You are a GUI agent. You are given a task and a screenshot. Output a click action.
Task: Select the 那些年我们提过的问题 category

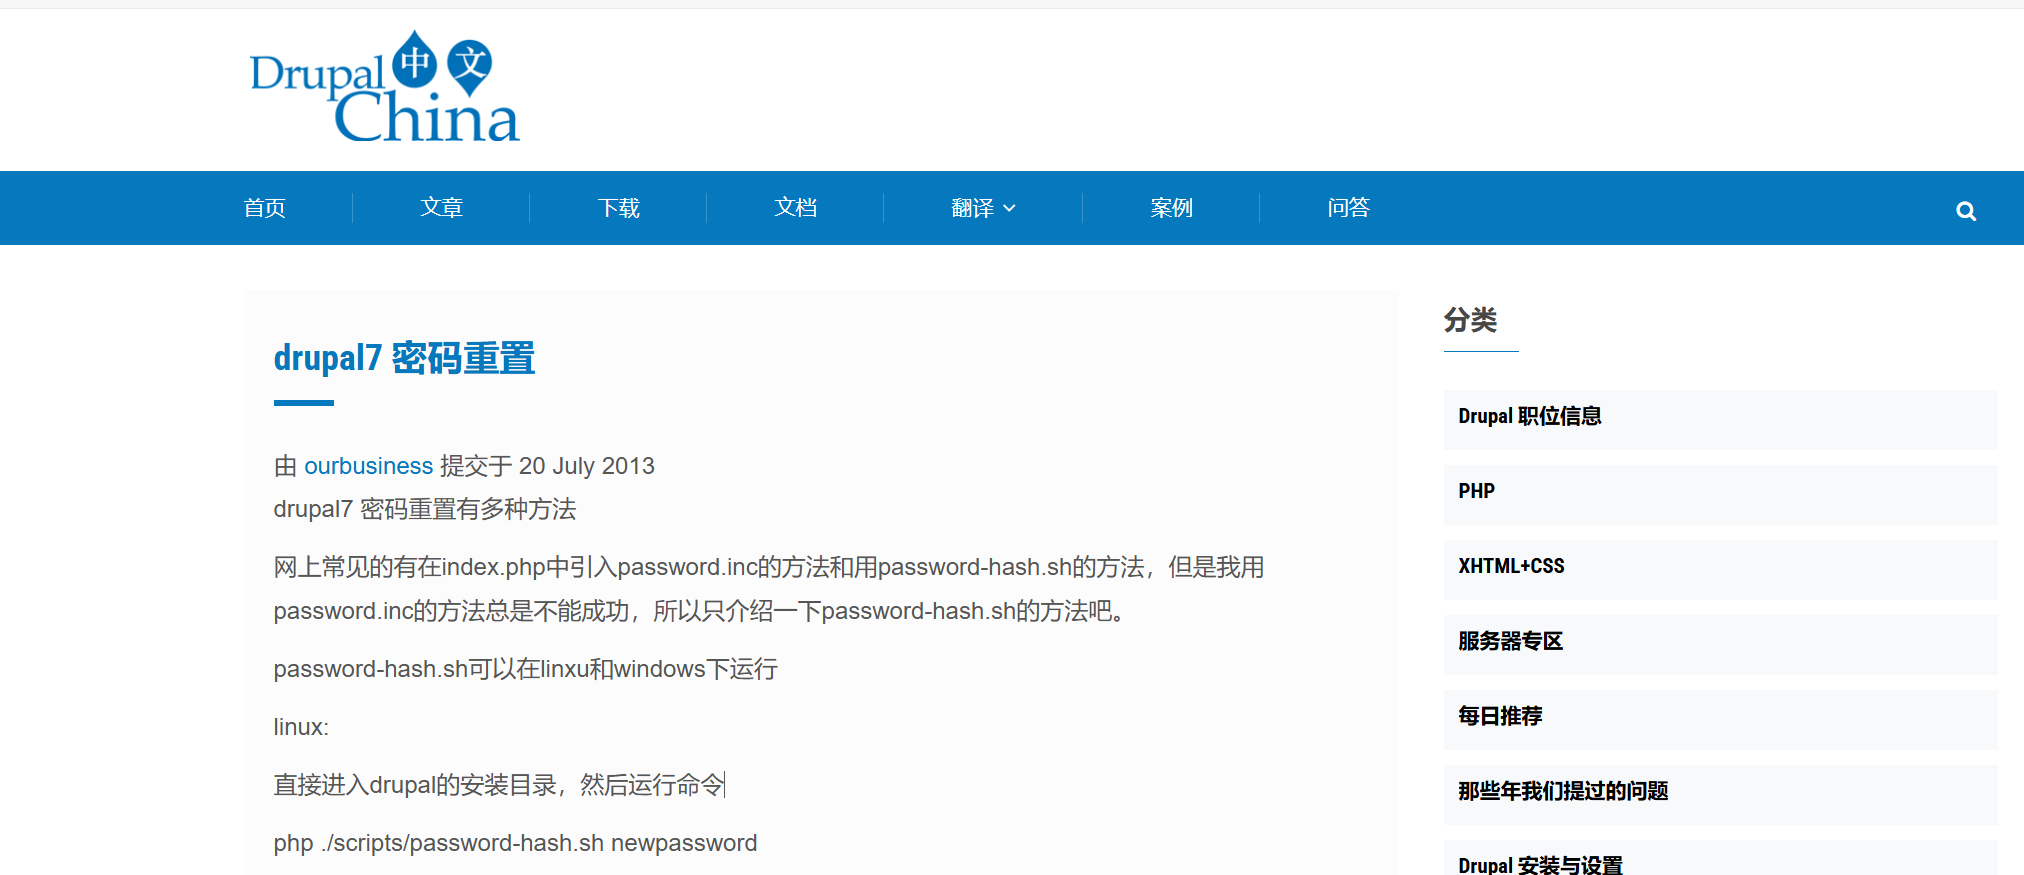tap(1720, 794)
